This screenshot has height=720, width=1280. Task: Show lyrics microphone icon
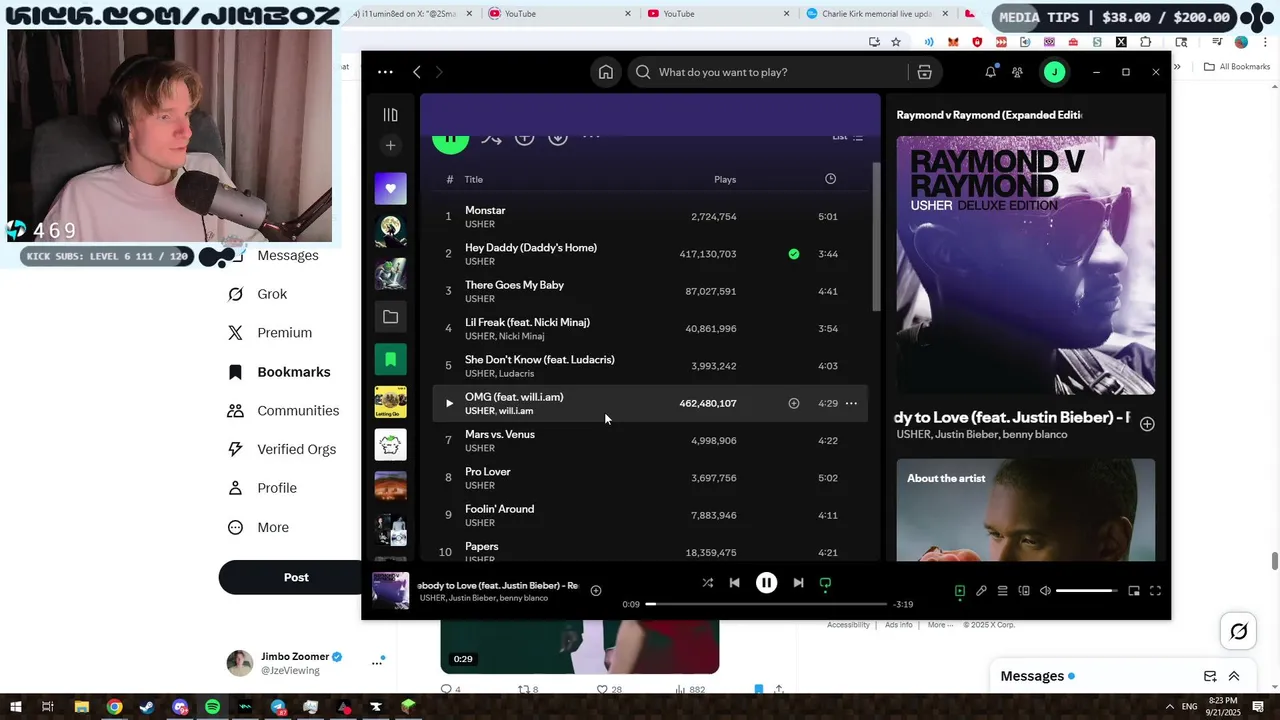pyautogui.click(x=981, y=591)
